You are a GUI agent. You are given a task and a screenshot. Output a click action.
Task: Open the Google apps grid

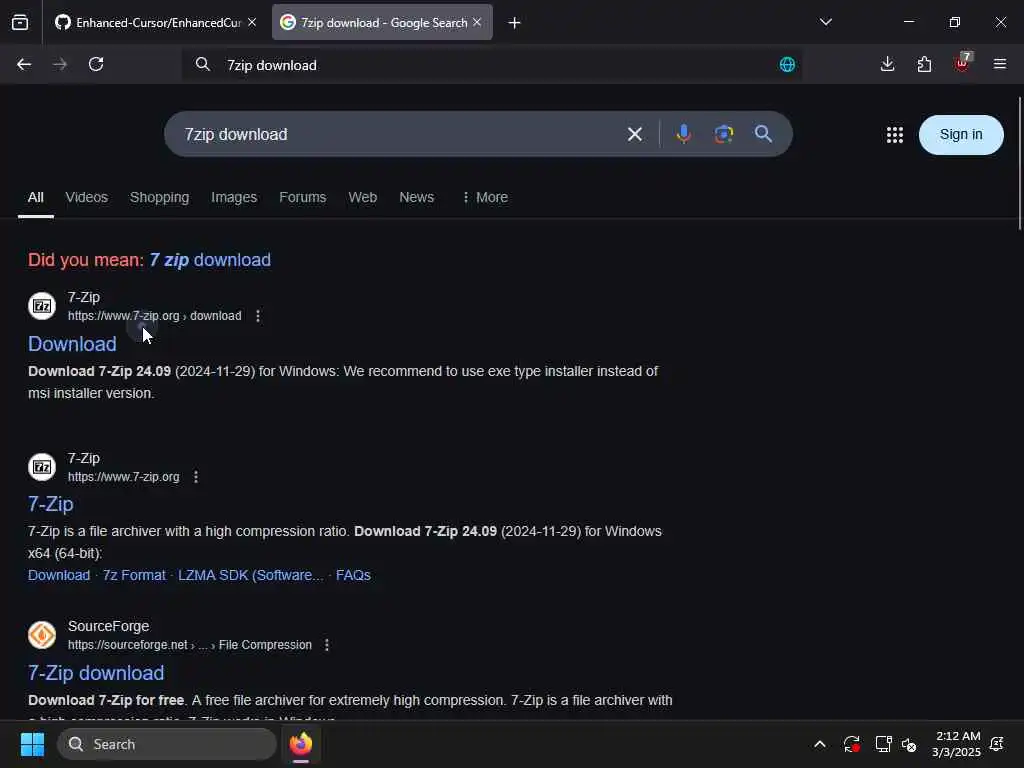[x=895, y=135]
